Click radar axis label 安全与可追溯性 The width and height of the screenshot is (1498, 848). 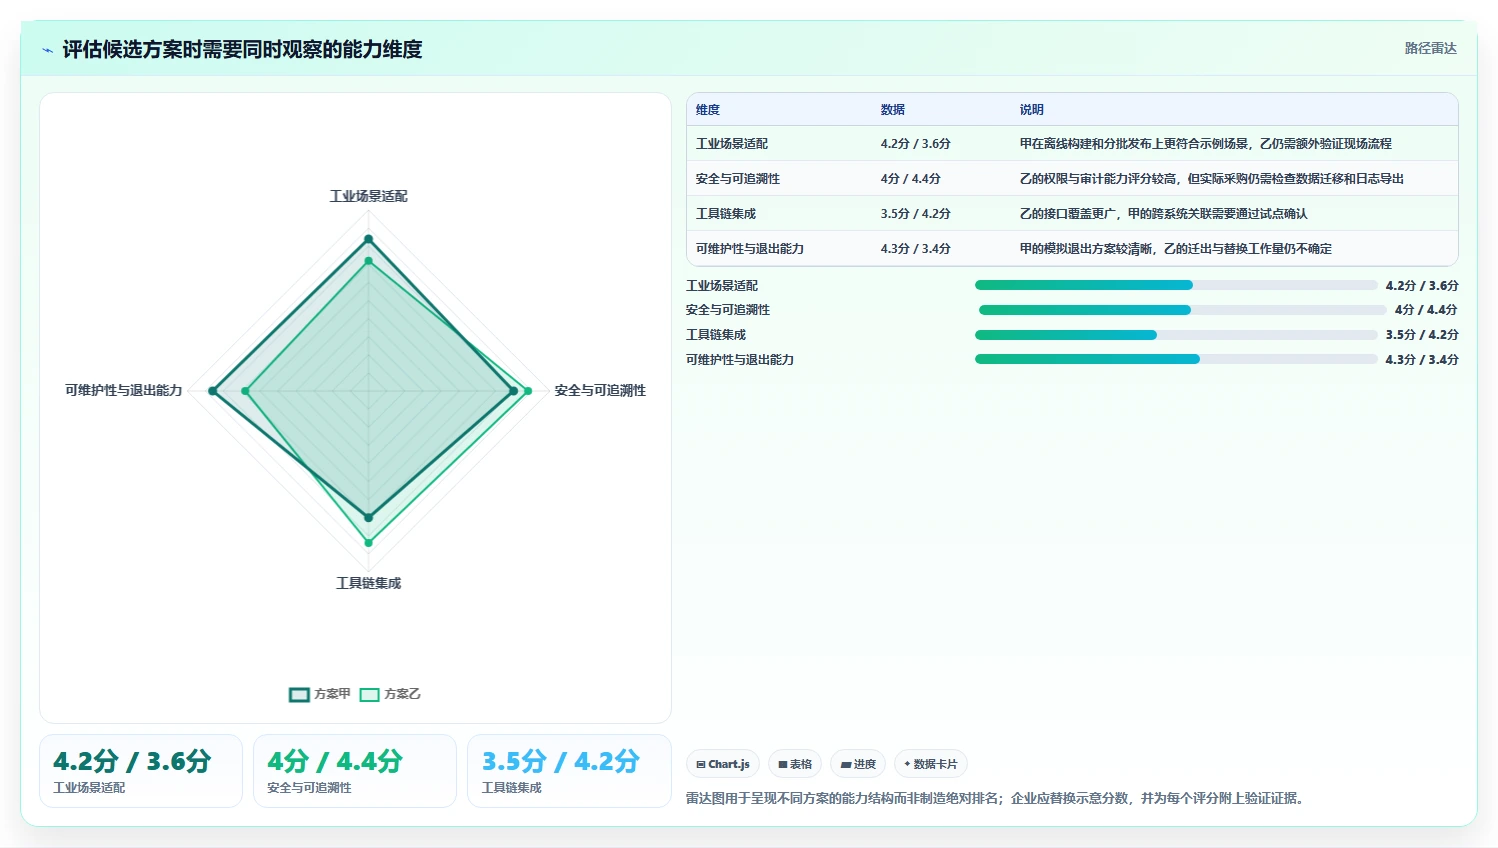pos(600,390)
